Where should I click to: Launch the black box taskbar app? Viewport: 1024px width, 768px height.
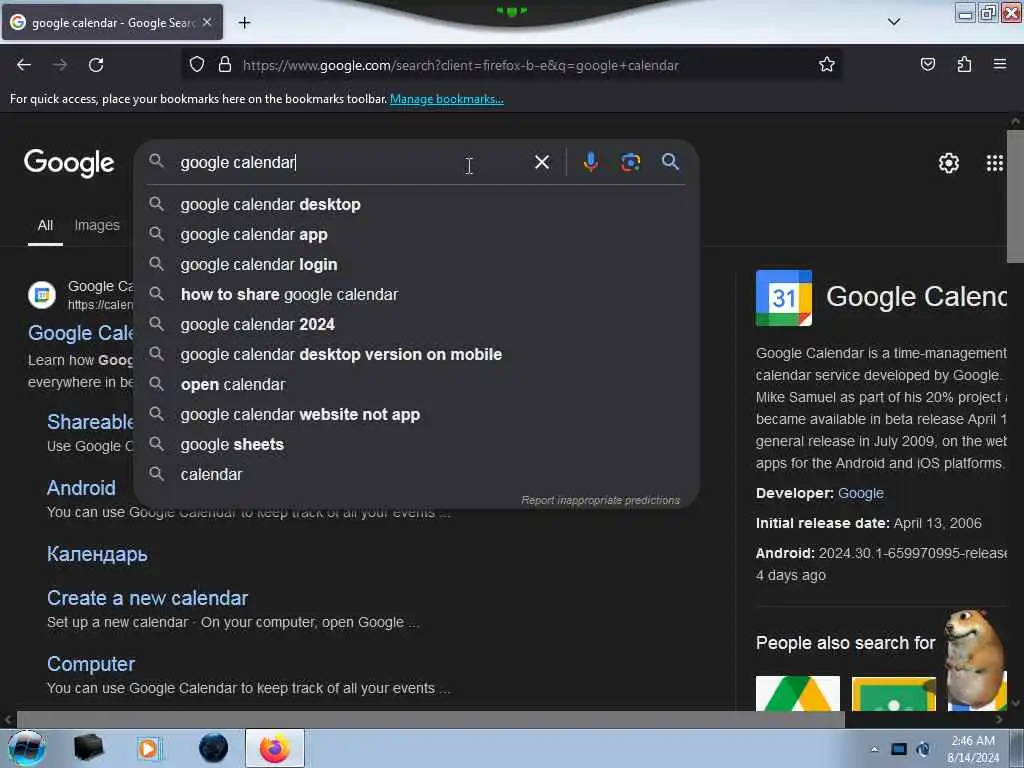point(88,748)
